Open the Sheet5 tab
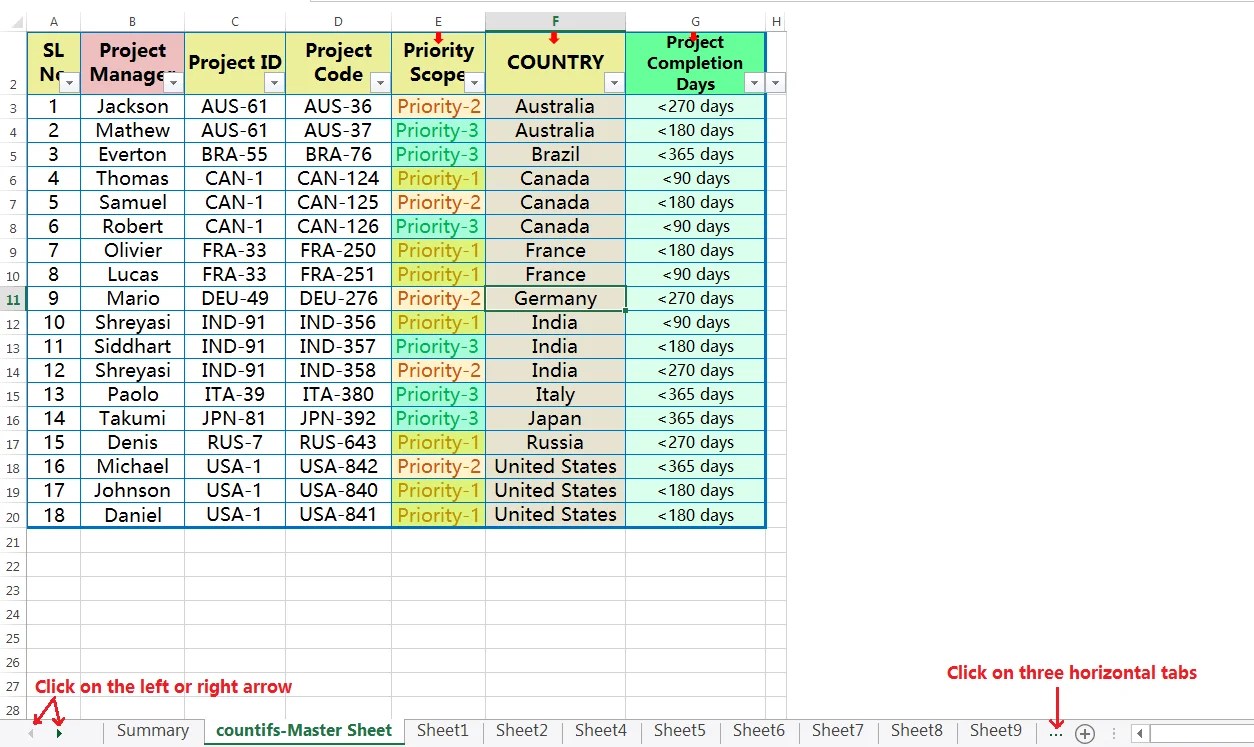This screenshot has width=1254, height=747. [679, 731]
